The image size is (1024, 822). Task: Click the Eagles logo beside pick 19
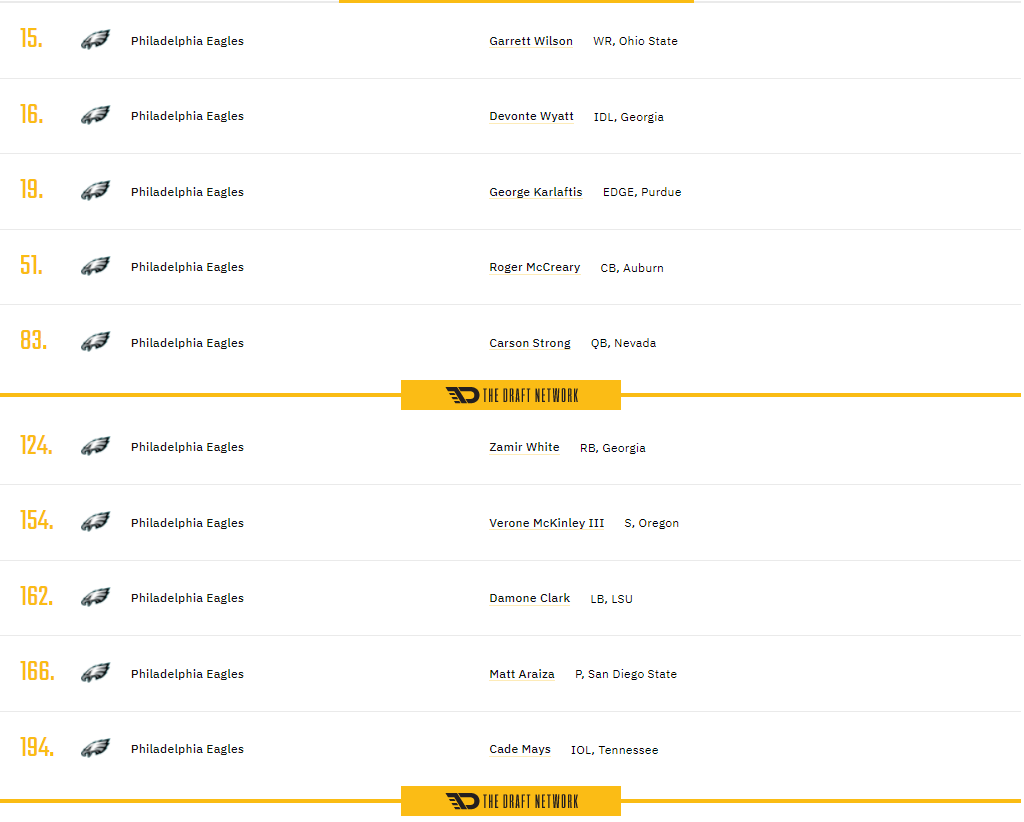(x=95, y=191)
